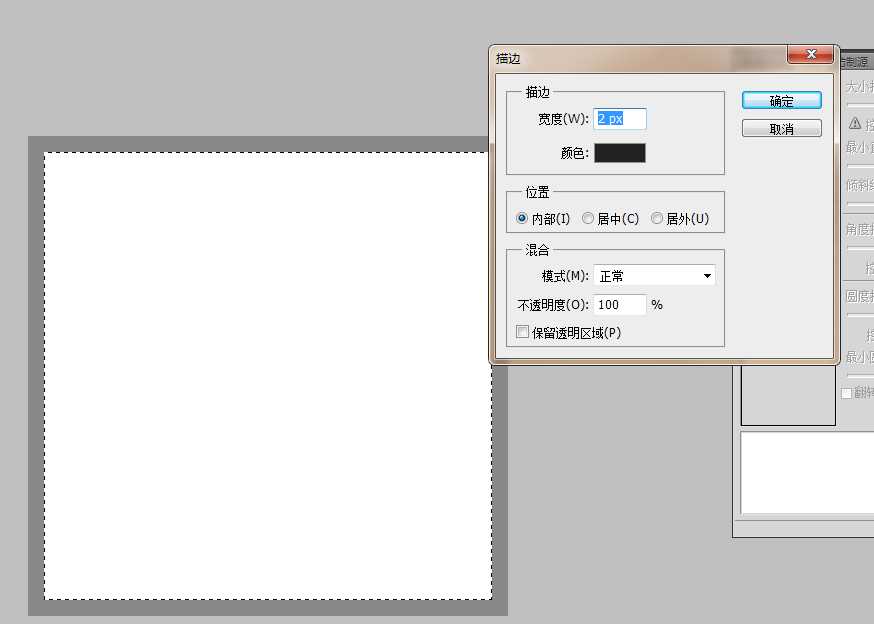Confirm the stroke with the 确定 button
The width and height of the screenshot is (874, 624).
click(781, 100)
